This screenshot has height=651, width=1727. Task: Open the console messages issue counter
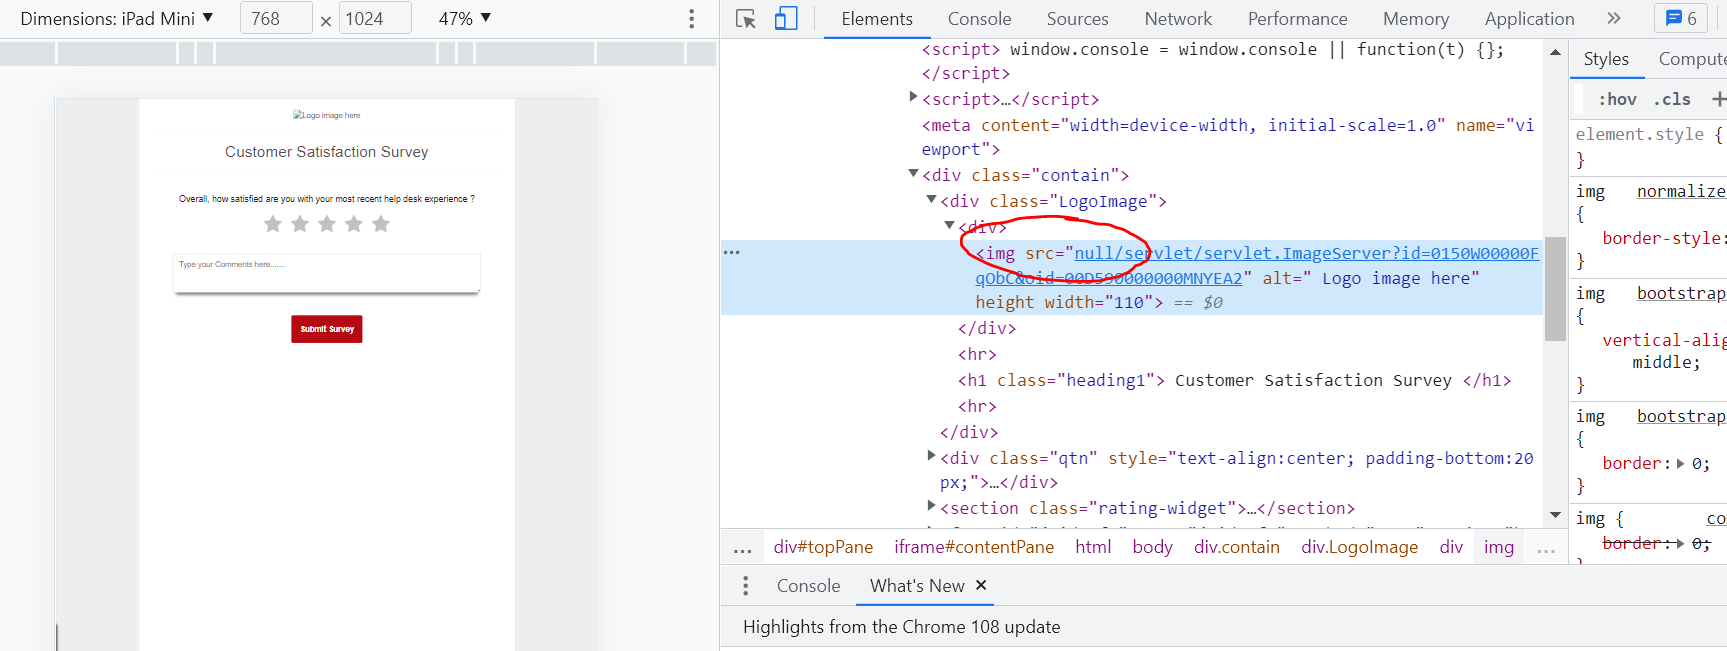tap(1681, 19)
